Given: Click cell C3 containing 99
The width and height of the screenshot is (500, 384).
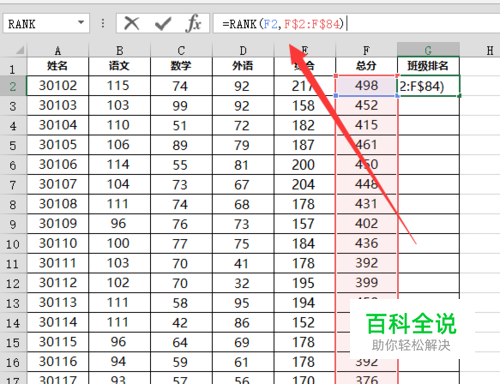Looking at the screenshot, I should [181, 106].
